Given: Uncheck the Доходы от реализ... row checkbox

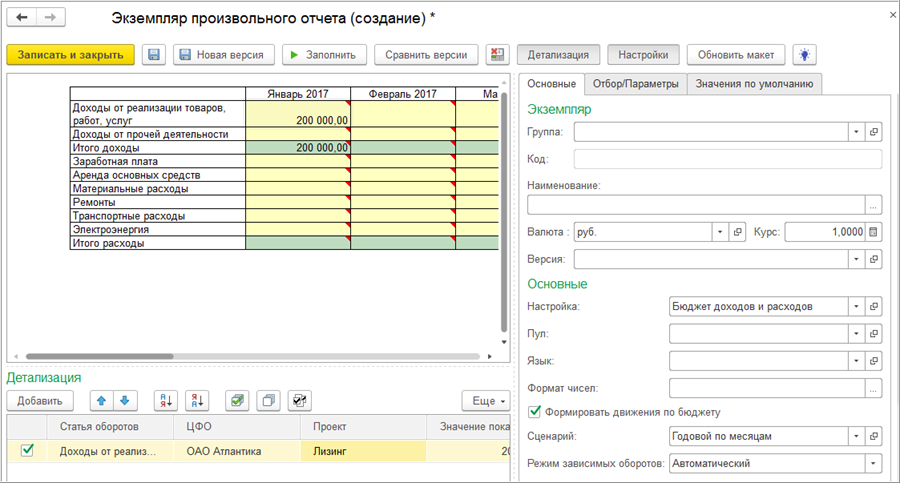Looking at the screenshot, I should [x=27, y=451].
